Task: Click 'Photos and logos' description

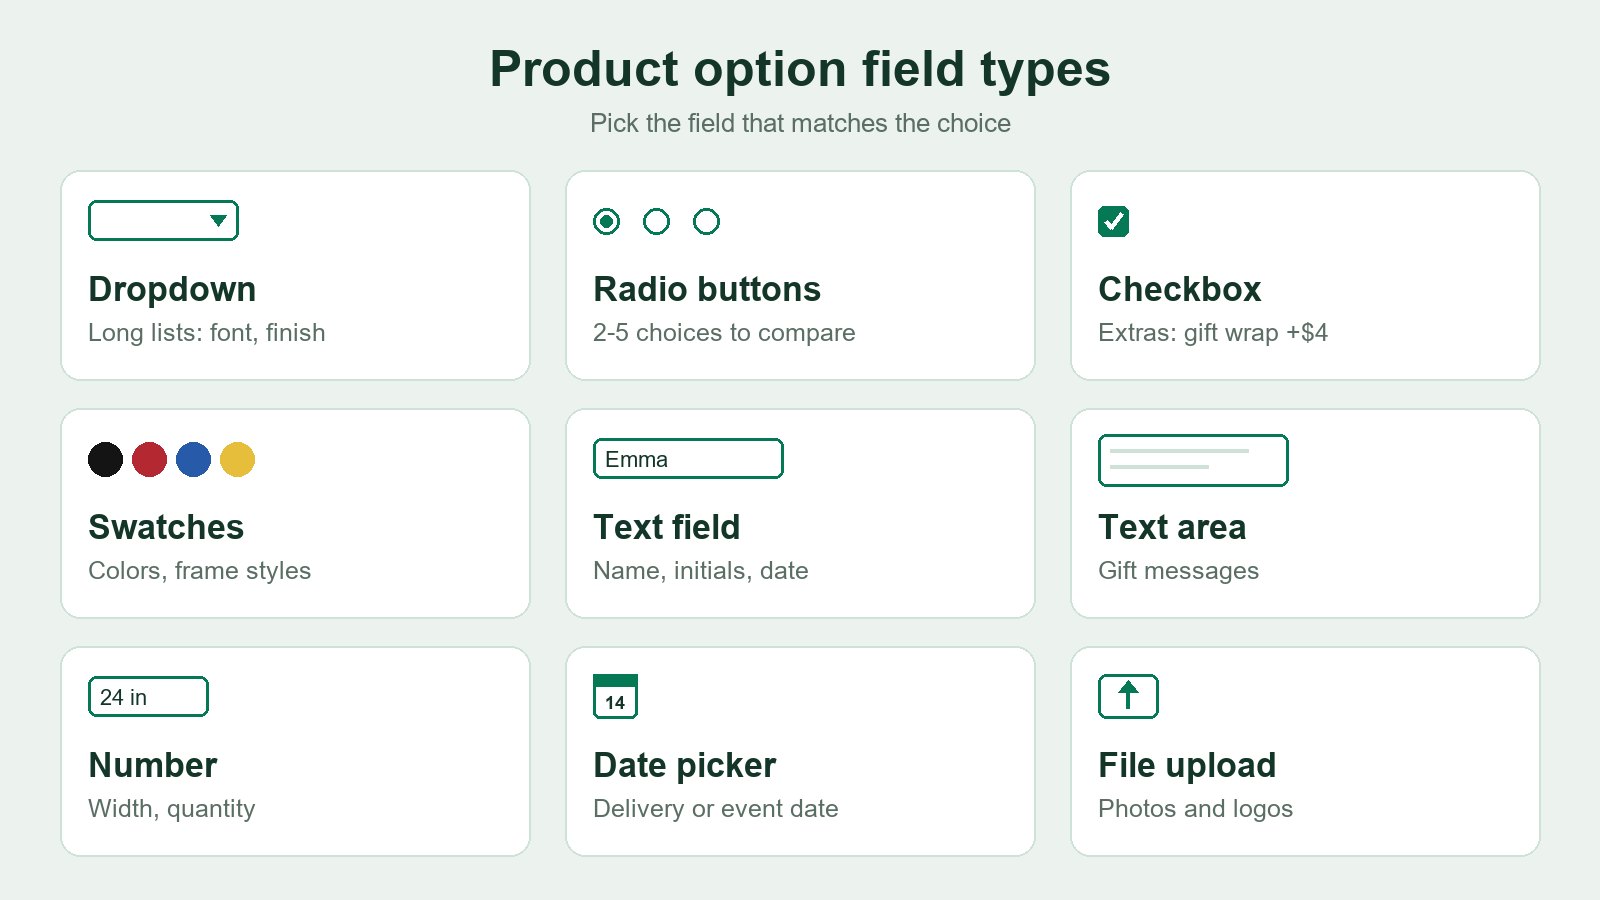Action: (x=1196, y=809)
